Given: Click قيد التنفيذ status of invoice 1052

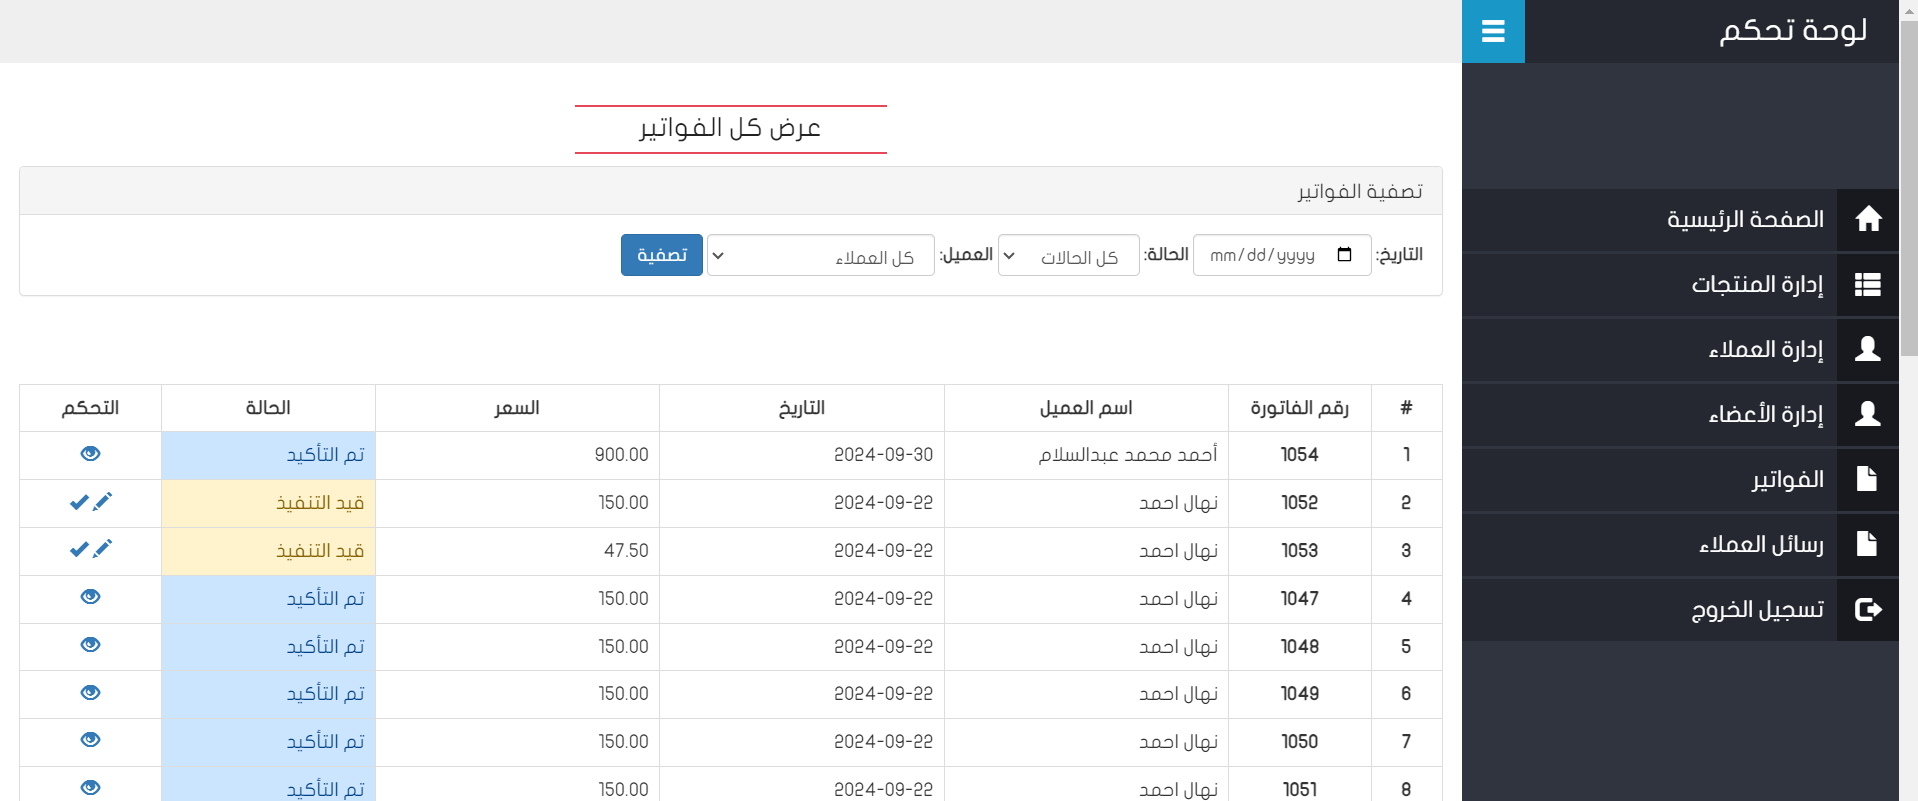Looking at the screenshot, I should point(268,503).
